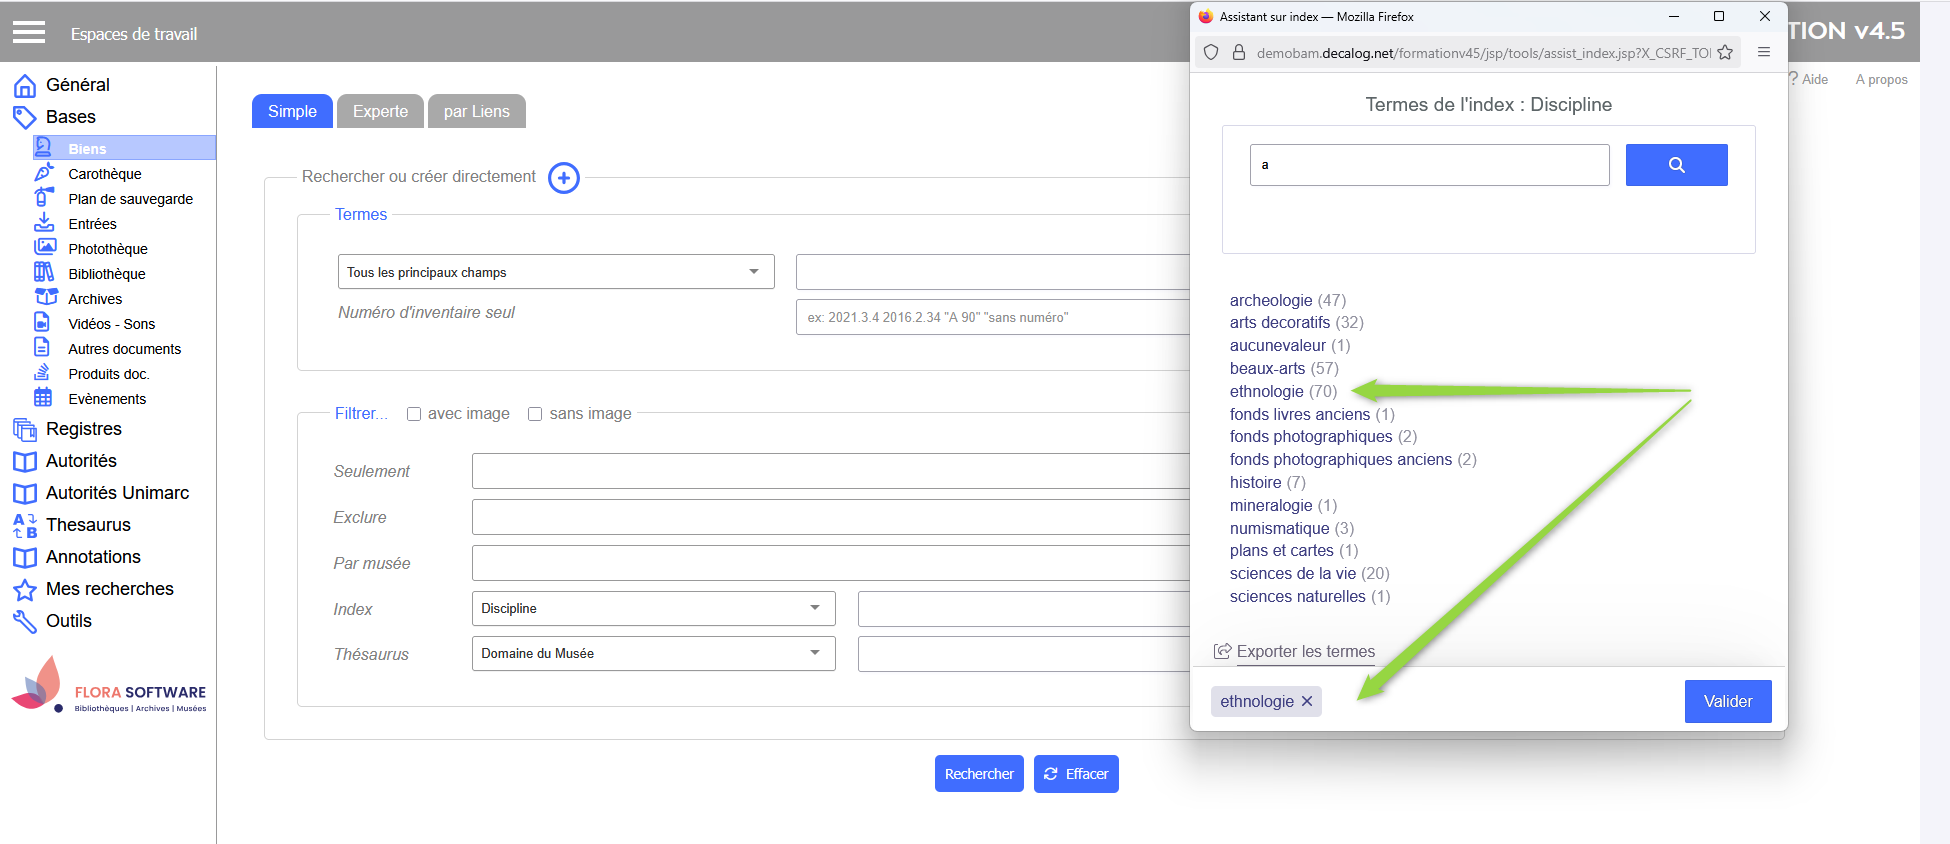This screenshot has width=1950, height=844.
Task: Open the Carothèque icon in the sidebar
Action: click(44, 173)
